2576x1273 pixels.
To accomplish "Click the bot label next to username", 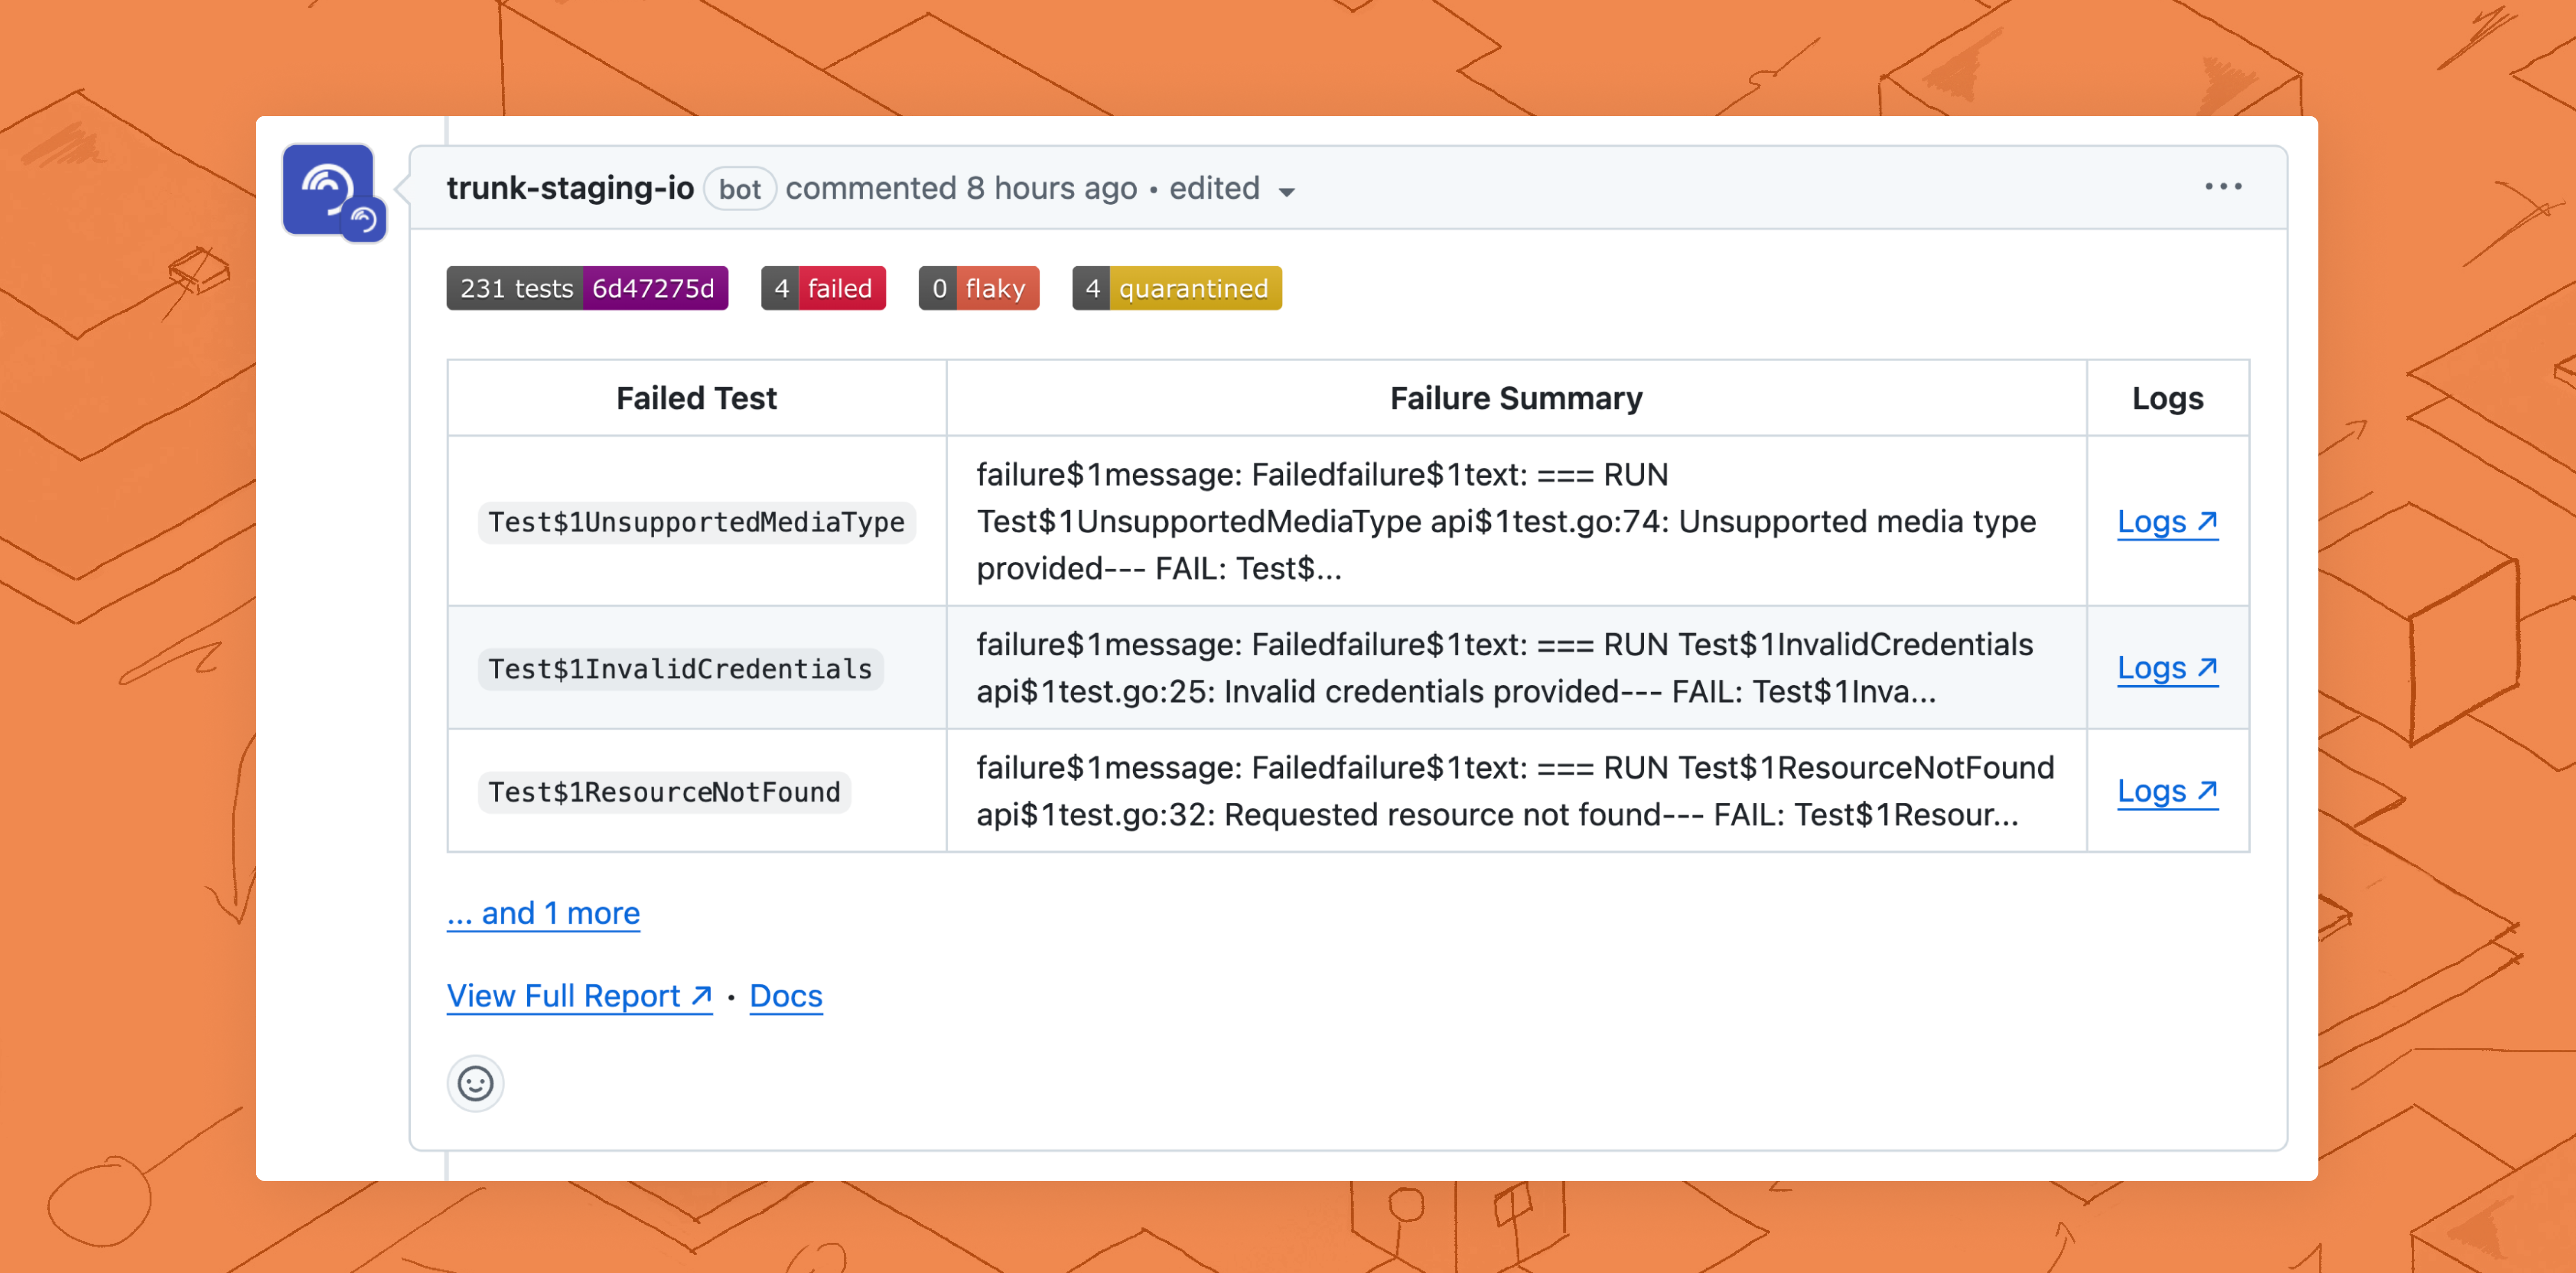I will tap(739, 189).
